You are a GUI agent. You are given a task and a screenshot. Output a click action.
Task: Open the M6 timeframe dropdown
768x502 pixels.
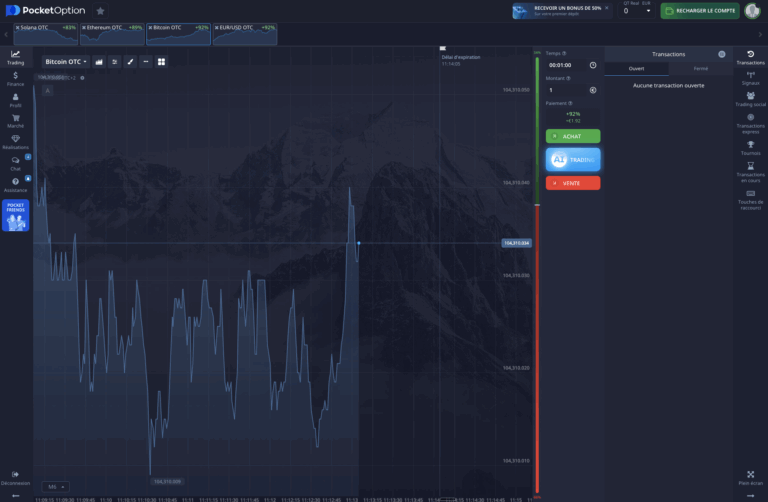click(x=56, y=487)
